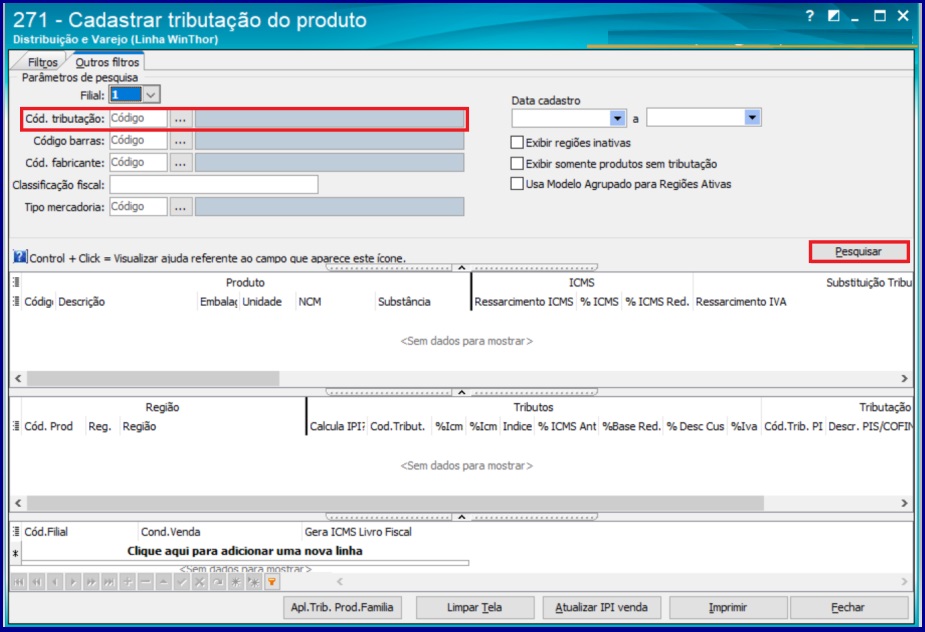Open lookup for Código barras
Image resolution: width=925 pixels, height=632 pixels.
(181, 140)
